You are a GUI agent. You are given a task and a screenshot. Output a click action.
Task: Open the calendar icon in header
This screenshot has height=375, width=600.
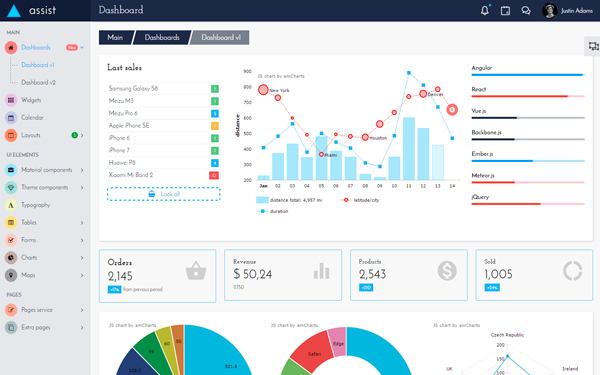click(505, 10)
